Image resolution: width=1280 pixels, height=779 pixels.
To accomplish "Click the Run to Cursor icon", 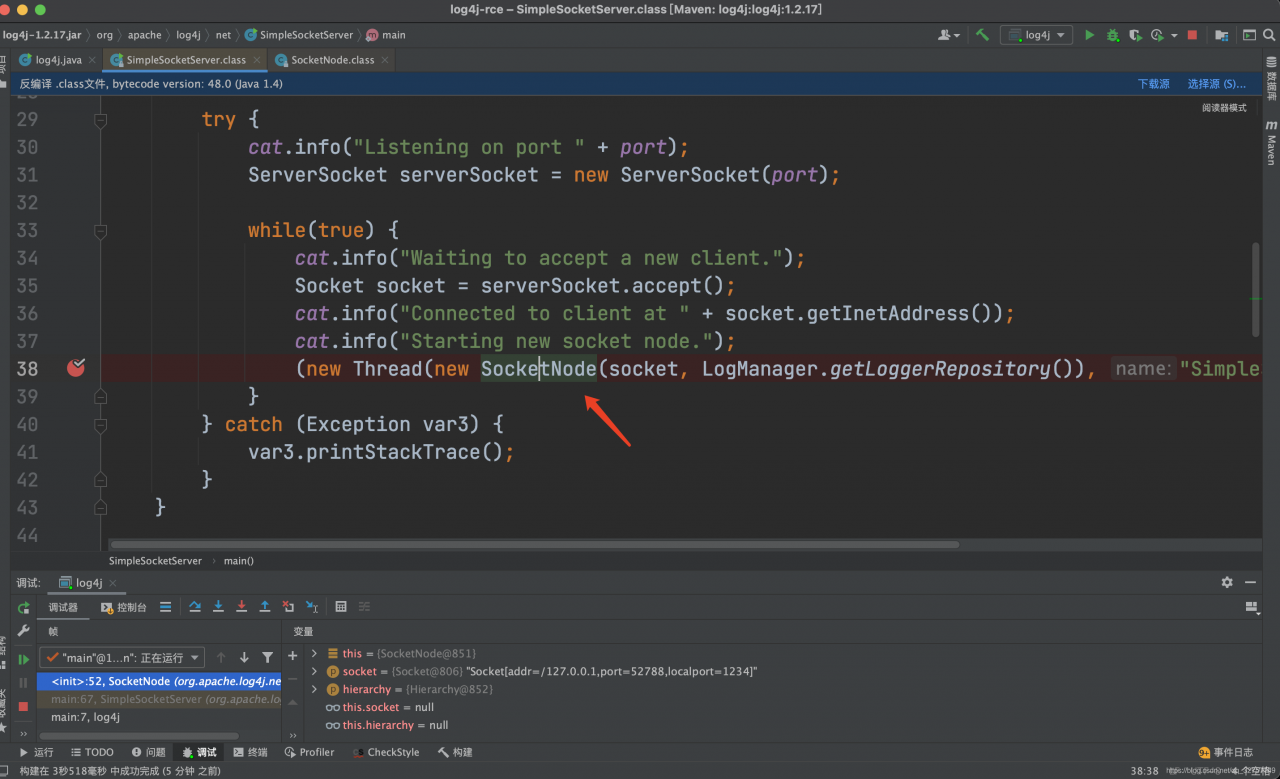I will coord(312,606).
